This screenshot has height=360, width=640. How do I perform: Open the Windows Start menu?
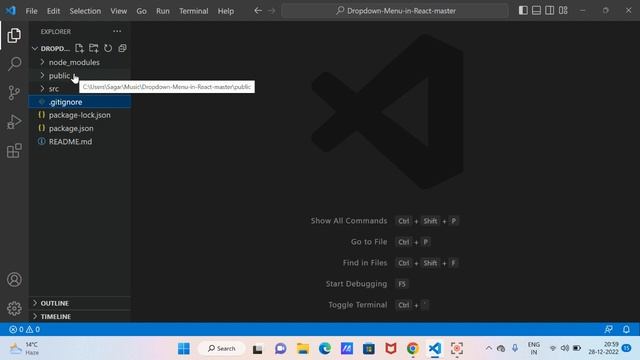click(x=184, y=349)
